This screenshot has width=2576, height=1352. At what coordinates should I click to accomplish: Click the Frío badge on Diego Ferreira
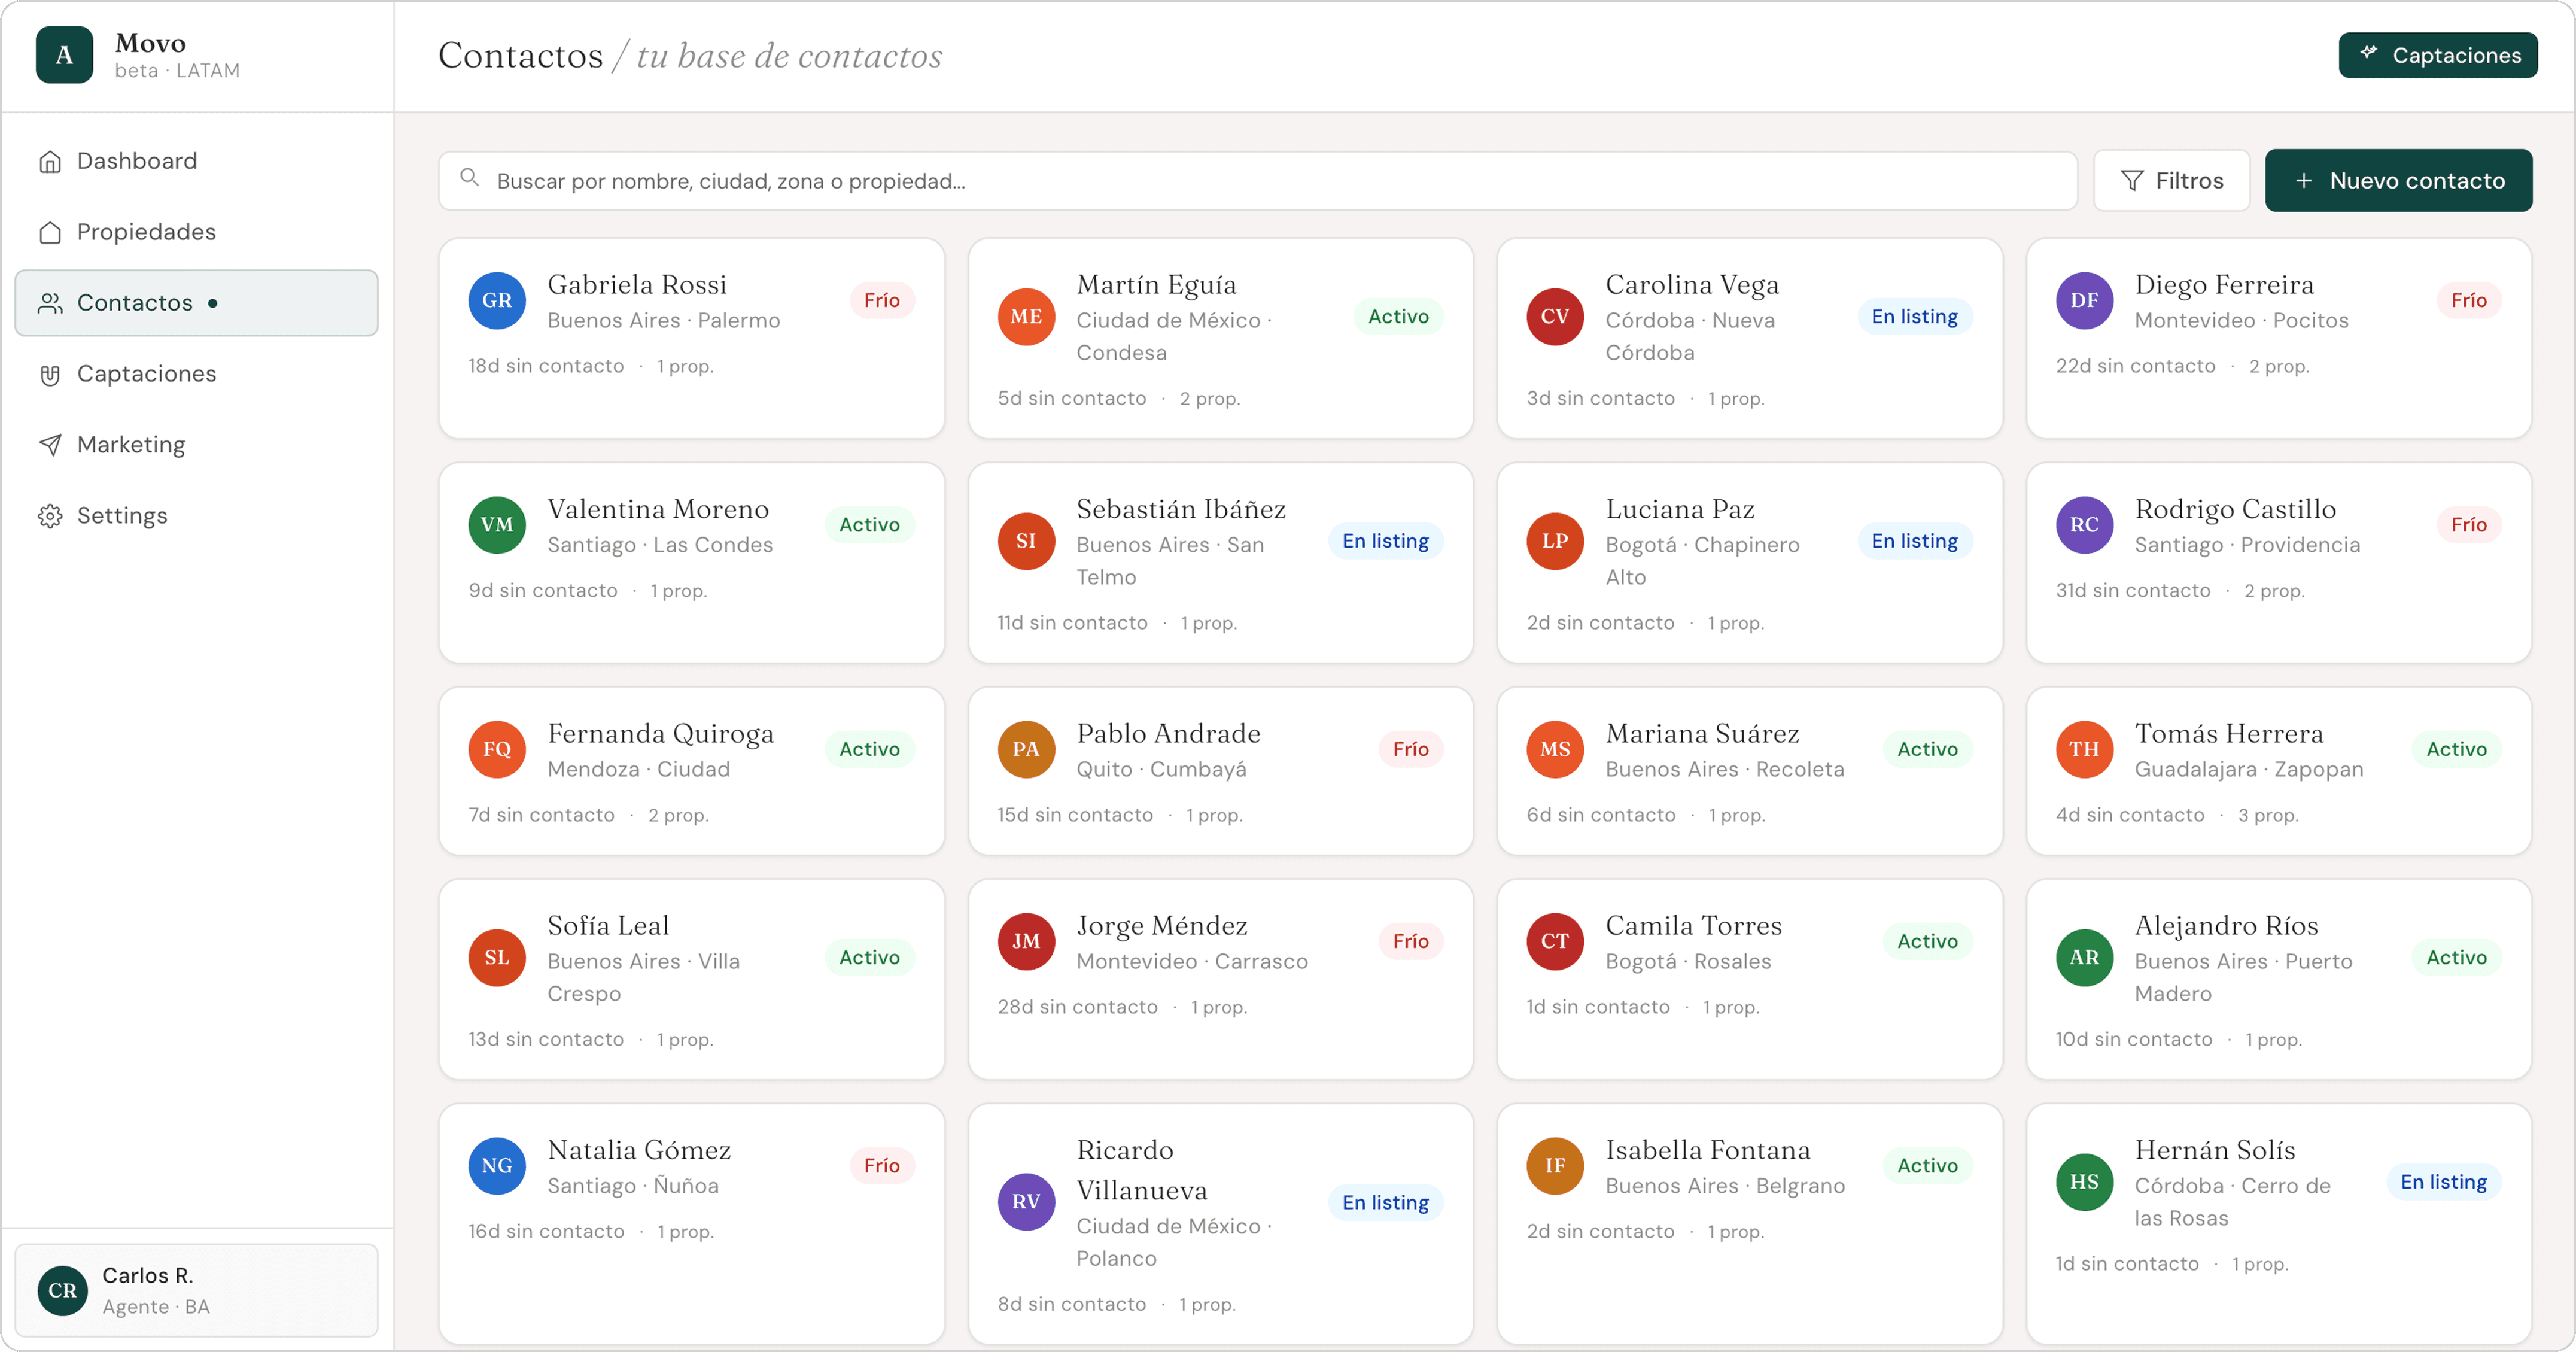[2468, 300]
